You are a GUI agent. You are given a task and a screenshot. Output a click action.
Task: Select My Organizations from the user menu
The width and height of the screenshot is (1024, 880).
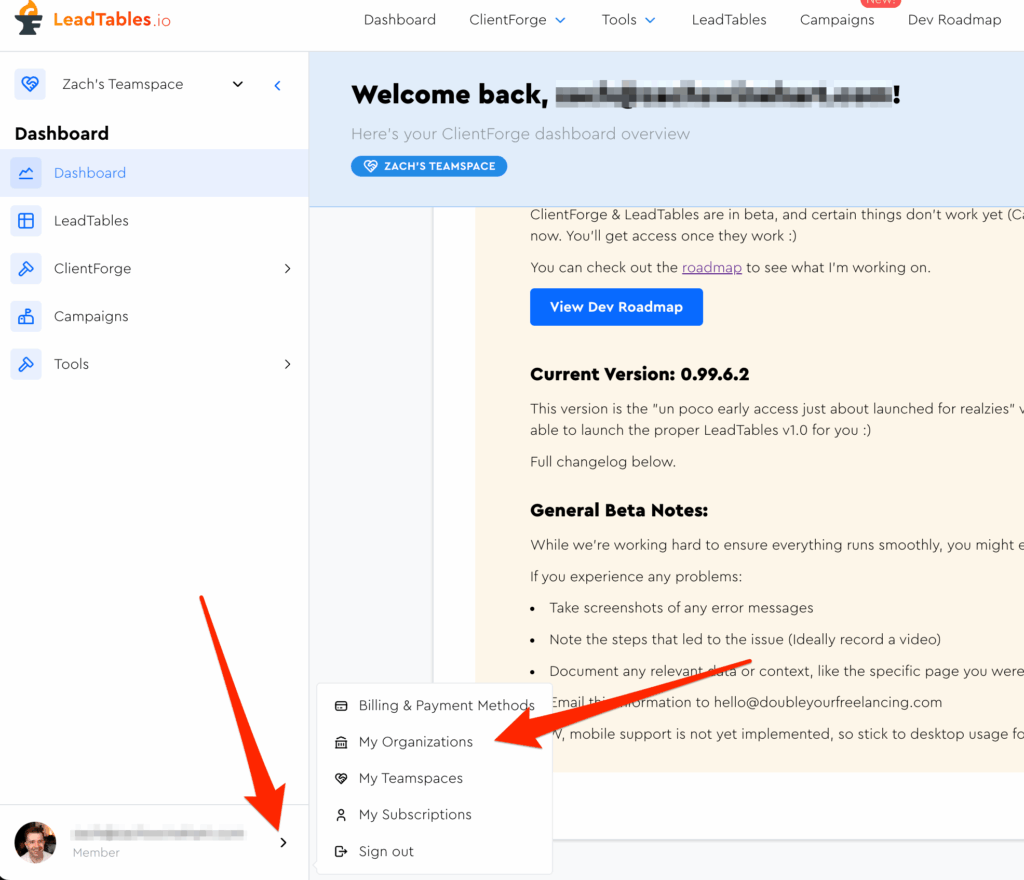[415, 742]
